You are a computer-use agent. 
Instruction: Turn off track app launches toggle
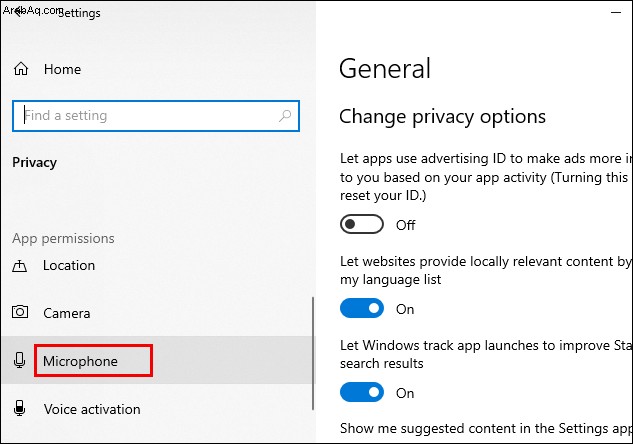(362, 392)
